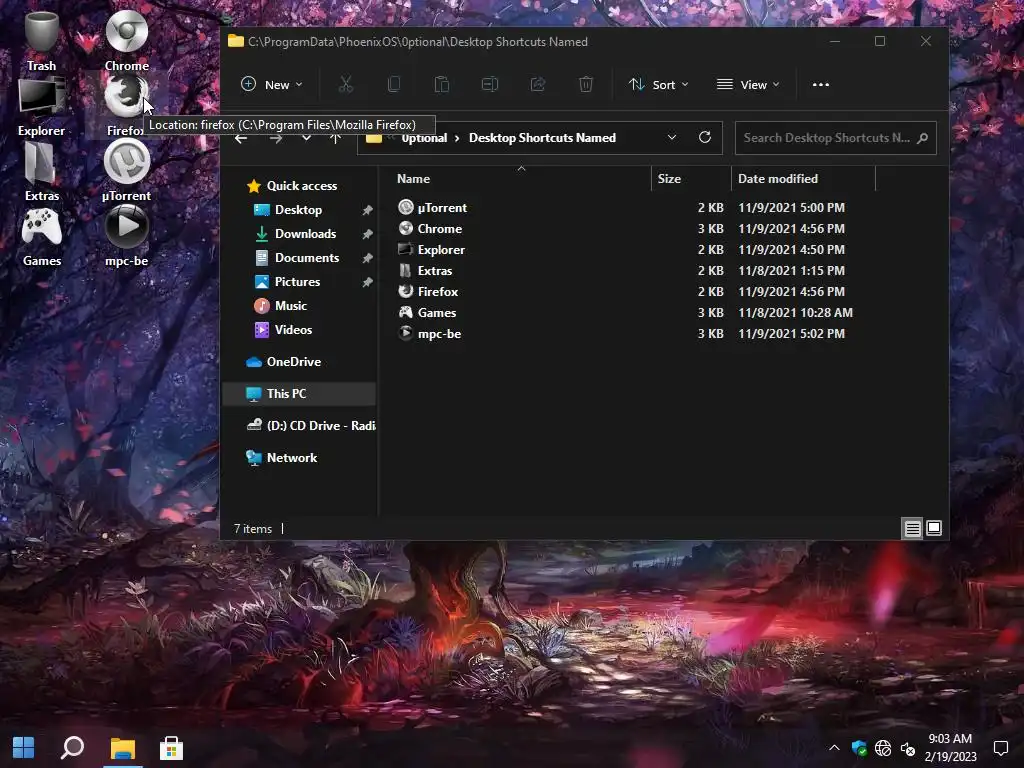Select the Chrome desktop shortcut
Screen dimensions: 1024x768
tap(127, 40)
